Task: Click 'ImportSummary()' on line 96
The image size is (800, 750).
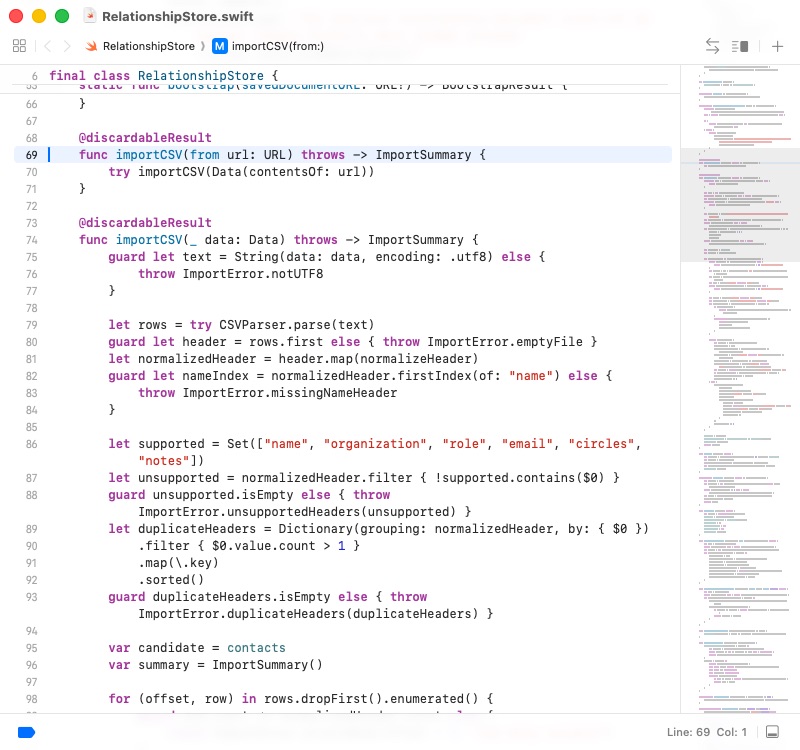Action: click(267, 665)
